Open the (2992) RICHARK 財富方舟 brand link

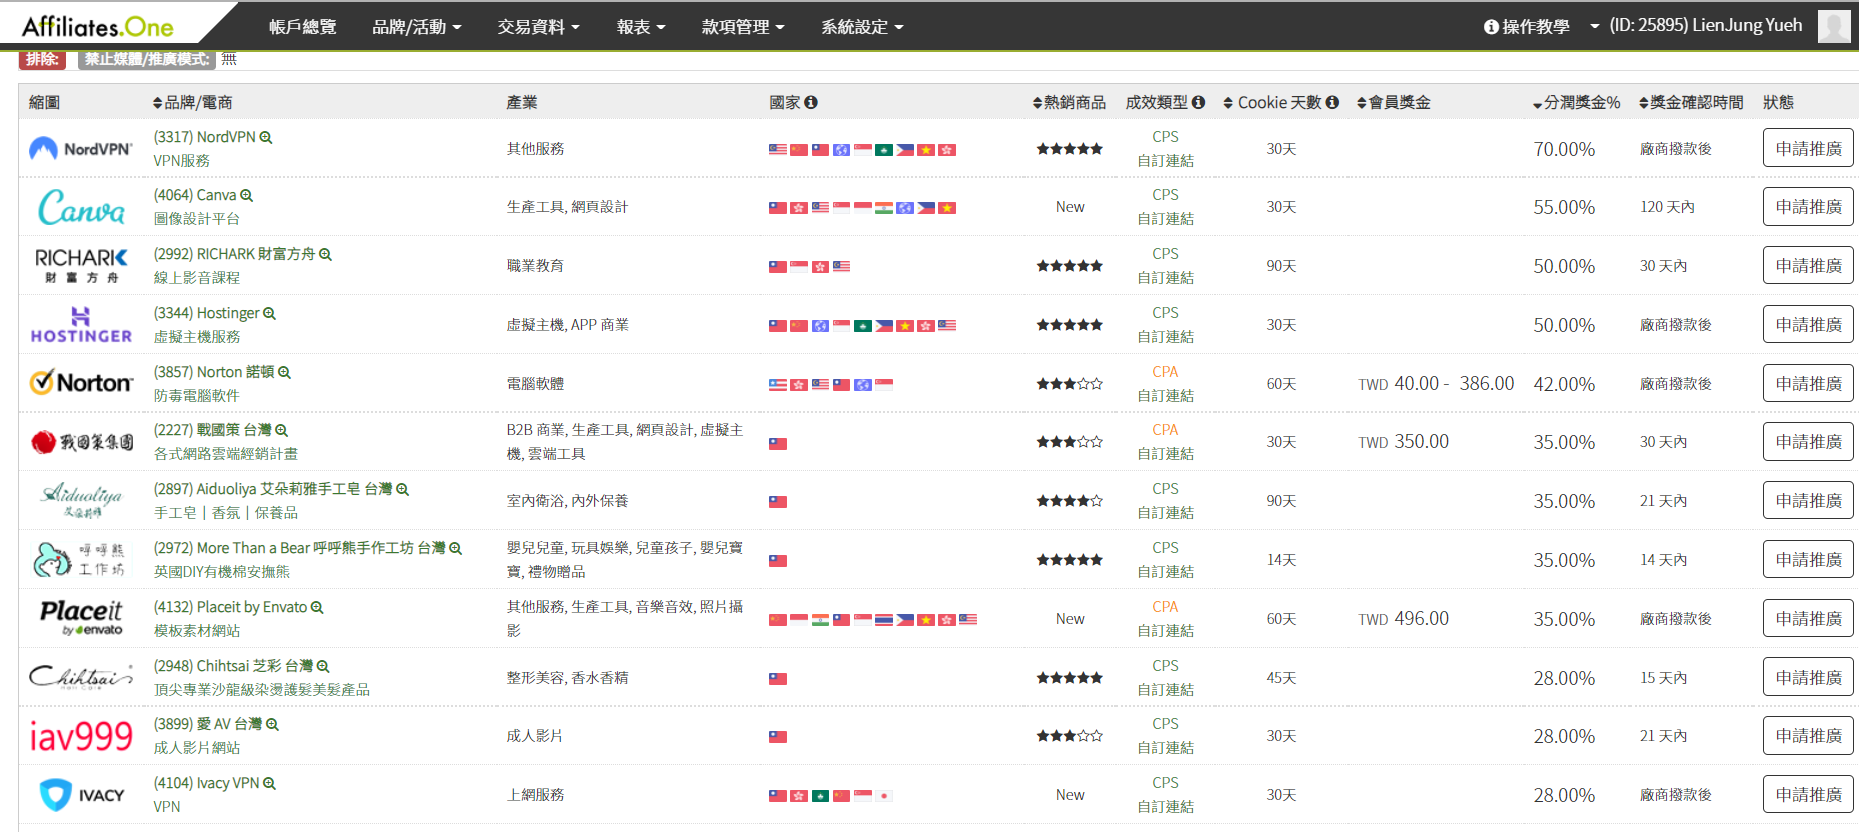pos(234,255)
